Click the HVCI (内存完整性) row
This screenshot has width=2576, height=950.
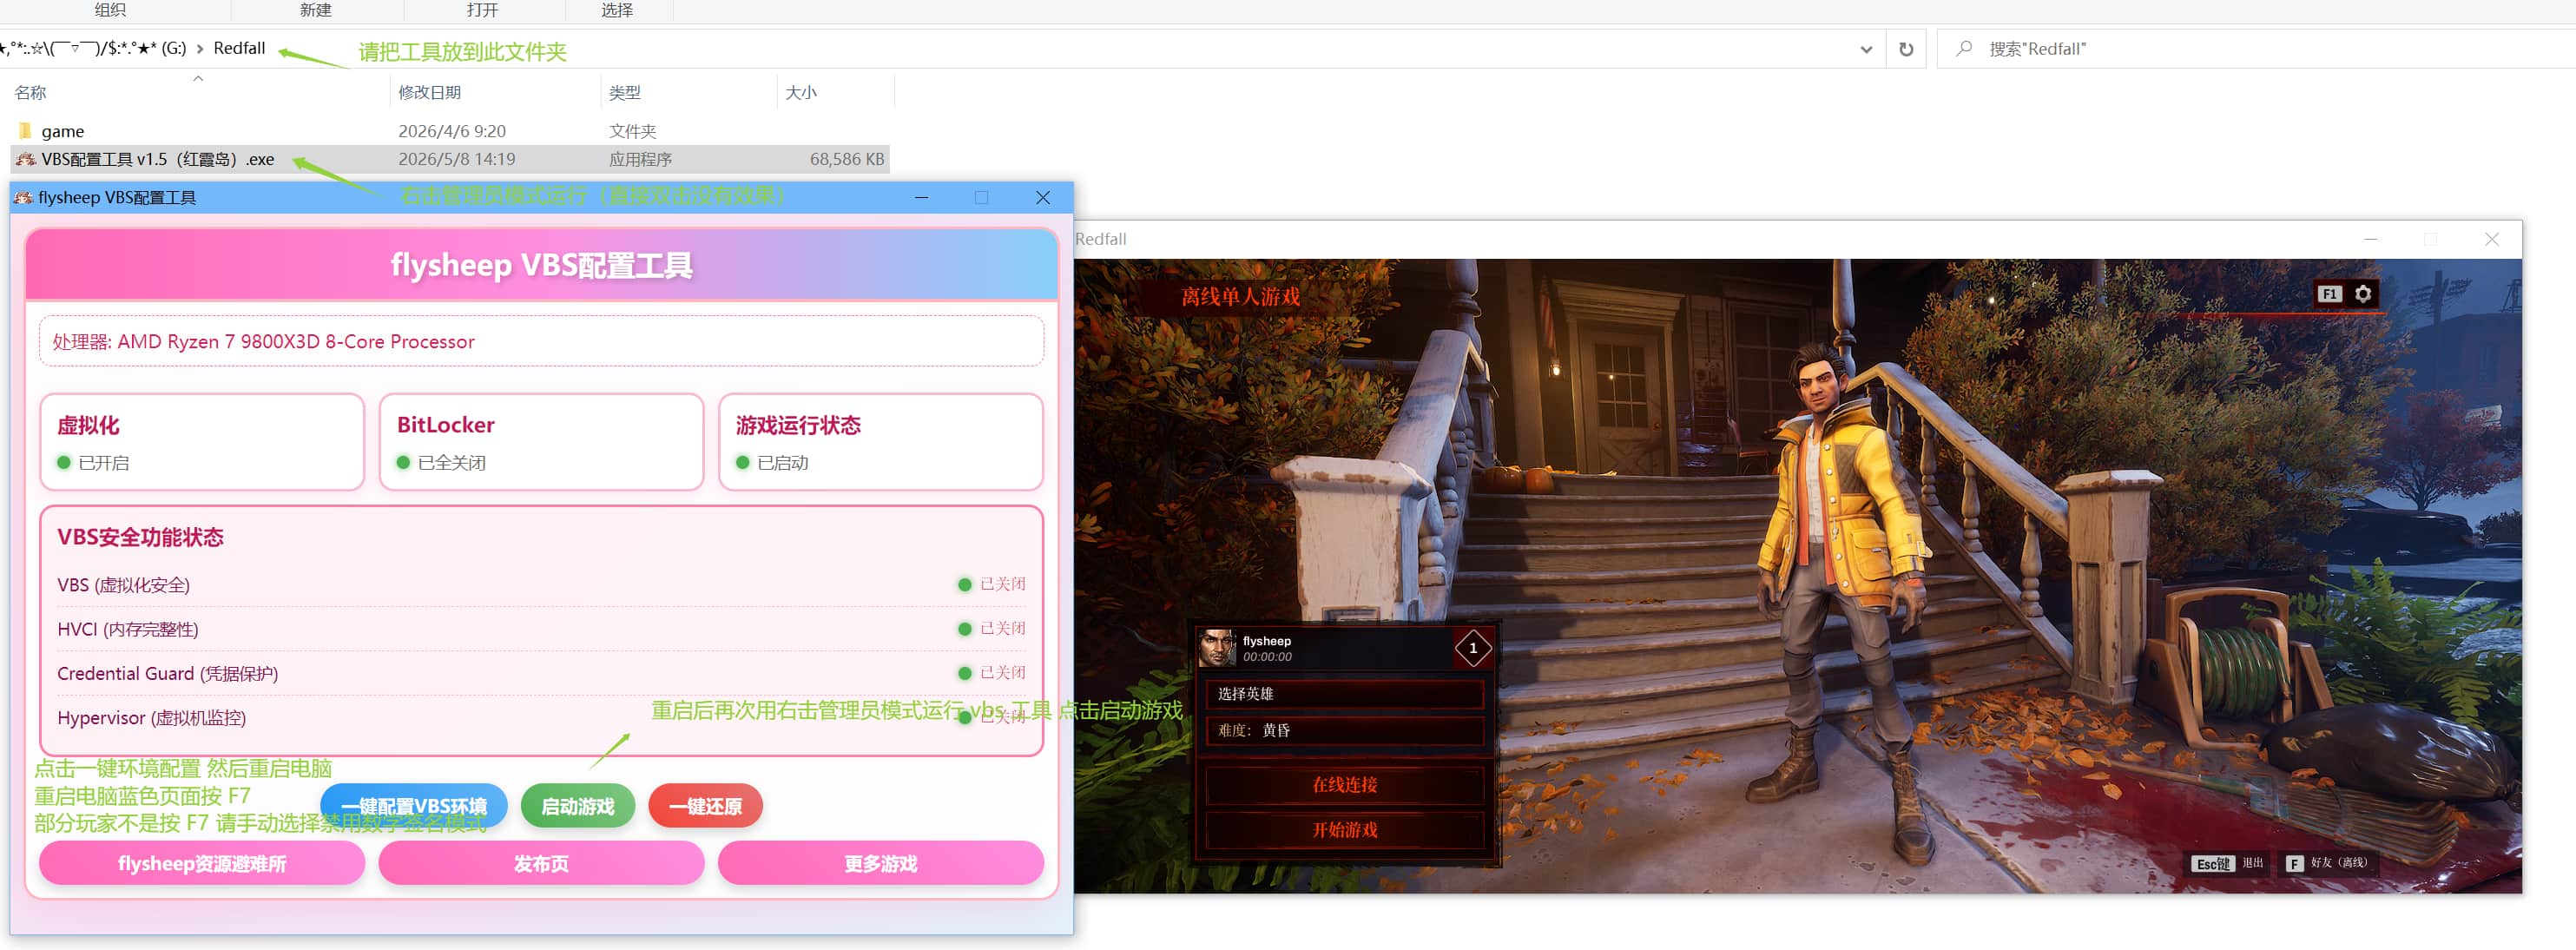[x=541, y=629]
